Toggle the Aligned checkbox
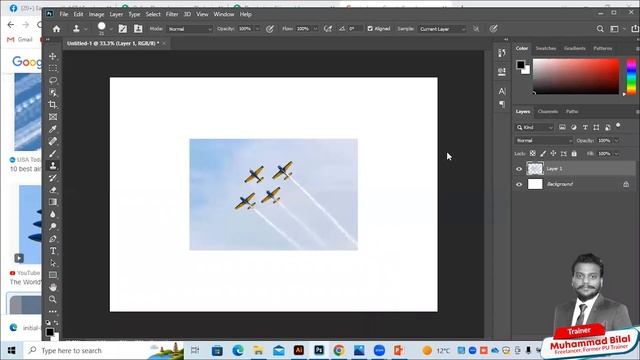This screenshot has width=640, height=360. tap(370, 29)
